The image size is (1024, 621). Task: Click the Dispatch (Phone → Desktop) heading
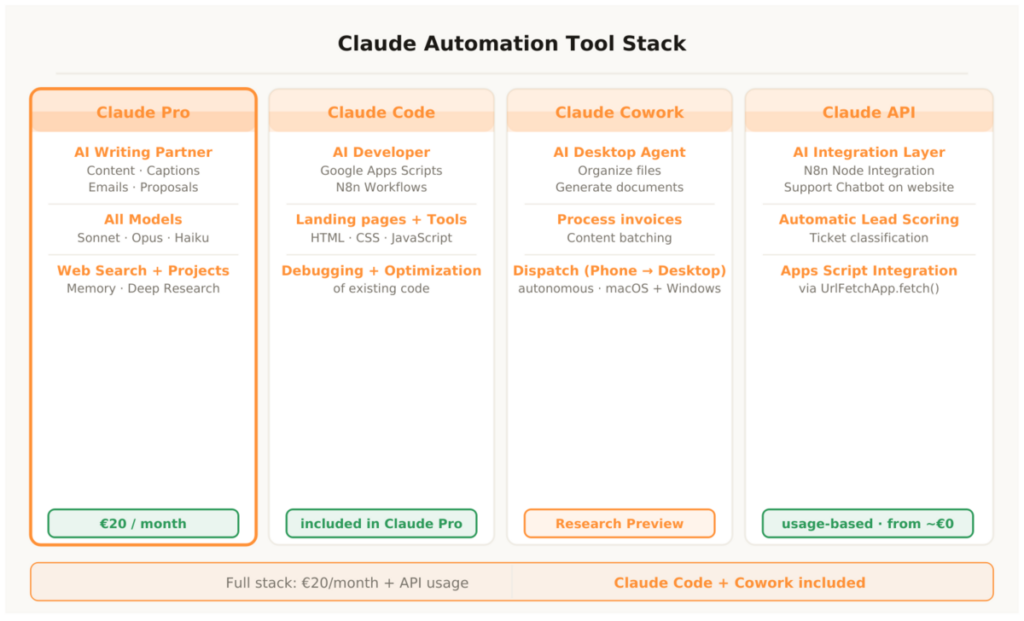pos(619,270)
